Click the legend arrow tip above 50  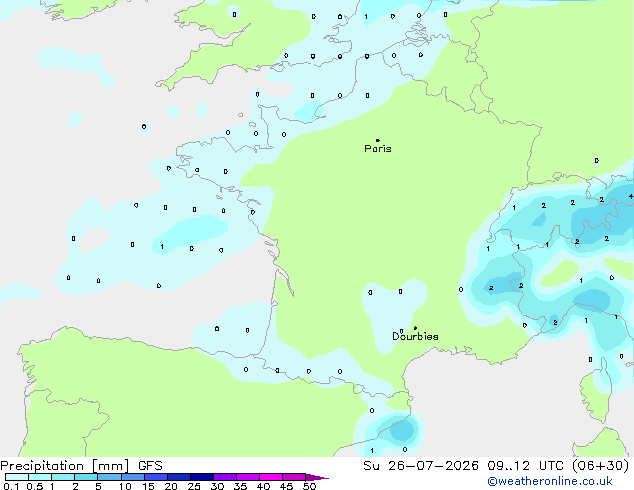(x=317, y=477)
